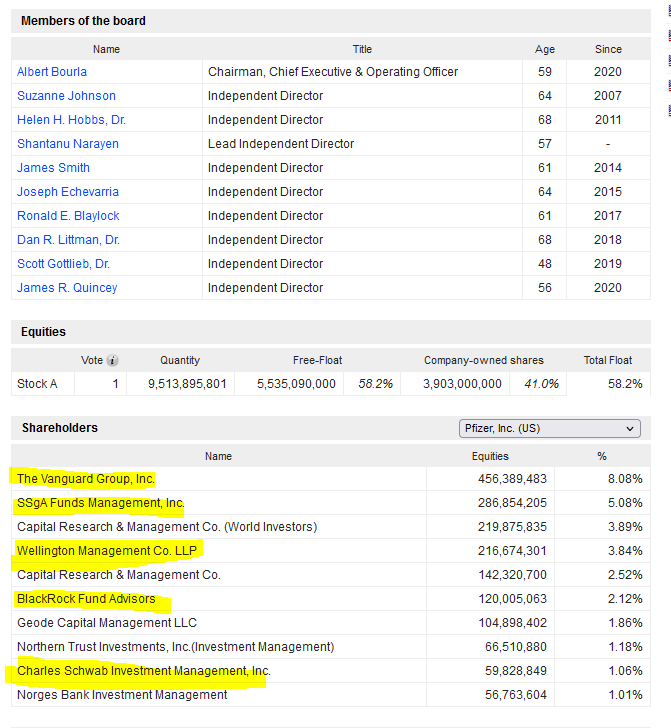Click the Total Float column header
Viewport: 671px width, 728px height.
click(x=608, y=360)
